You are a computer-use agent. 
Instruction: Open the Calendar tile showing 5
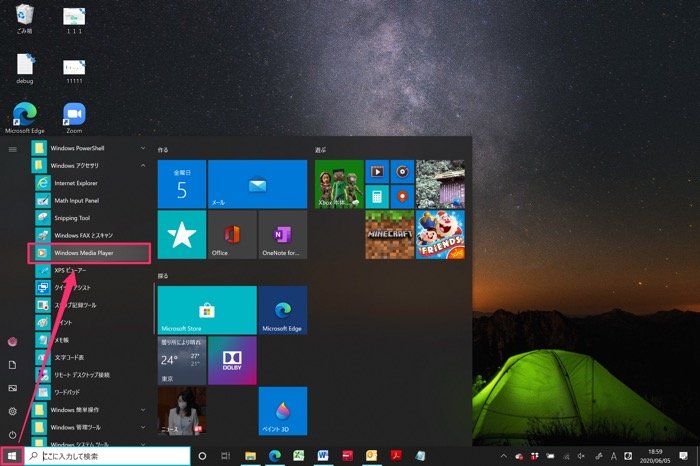pyautogui.click(x=182, y=184)
